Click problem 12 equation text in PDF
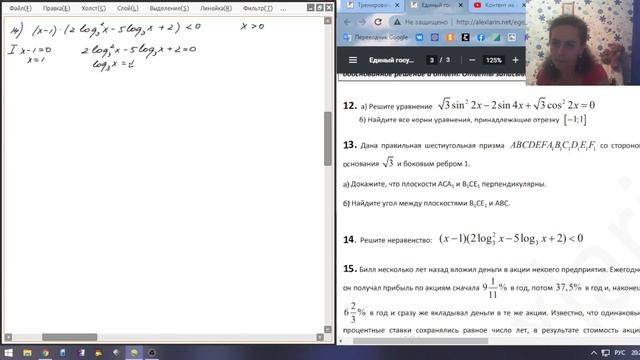Image resolution: width=640 pixels, height=360 pixels. click(516, 105)
